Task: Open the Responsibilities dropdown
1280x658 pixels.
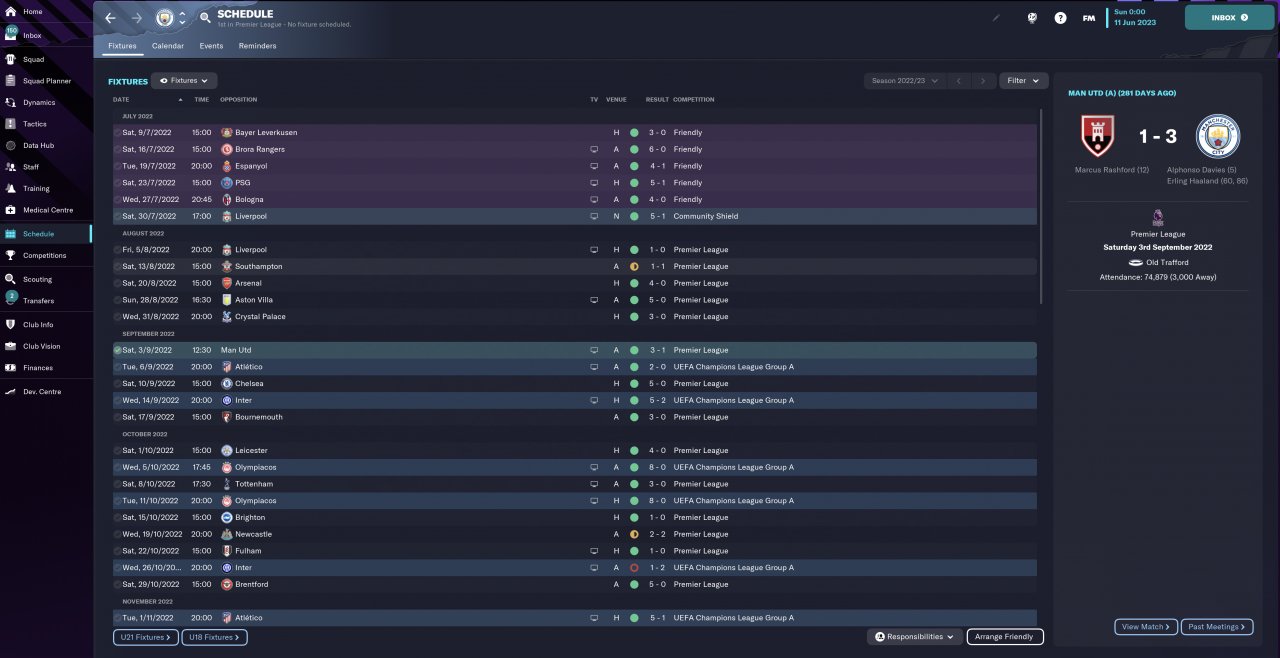Action: click(915, 637)
